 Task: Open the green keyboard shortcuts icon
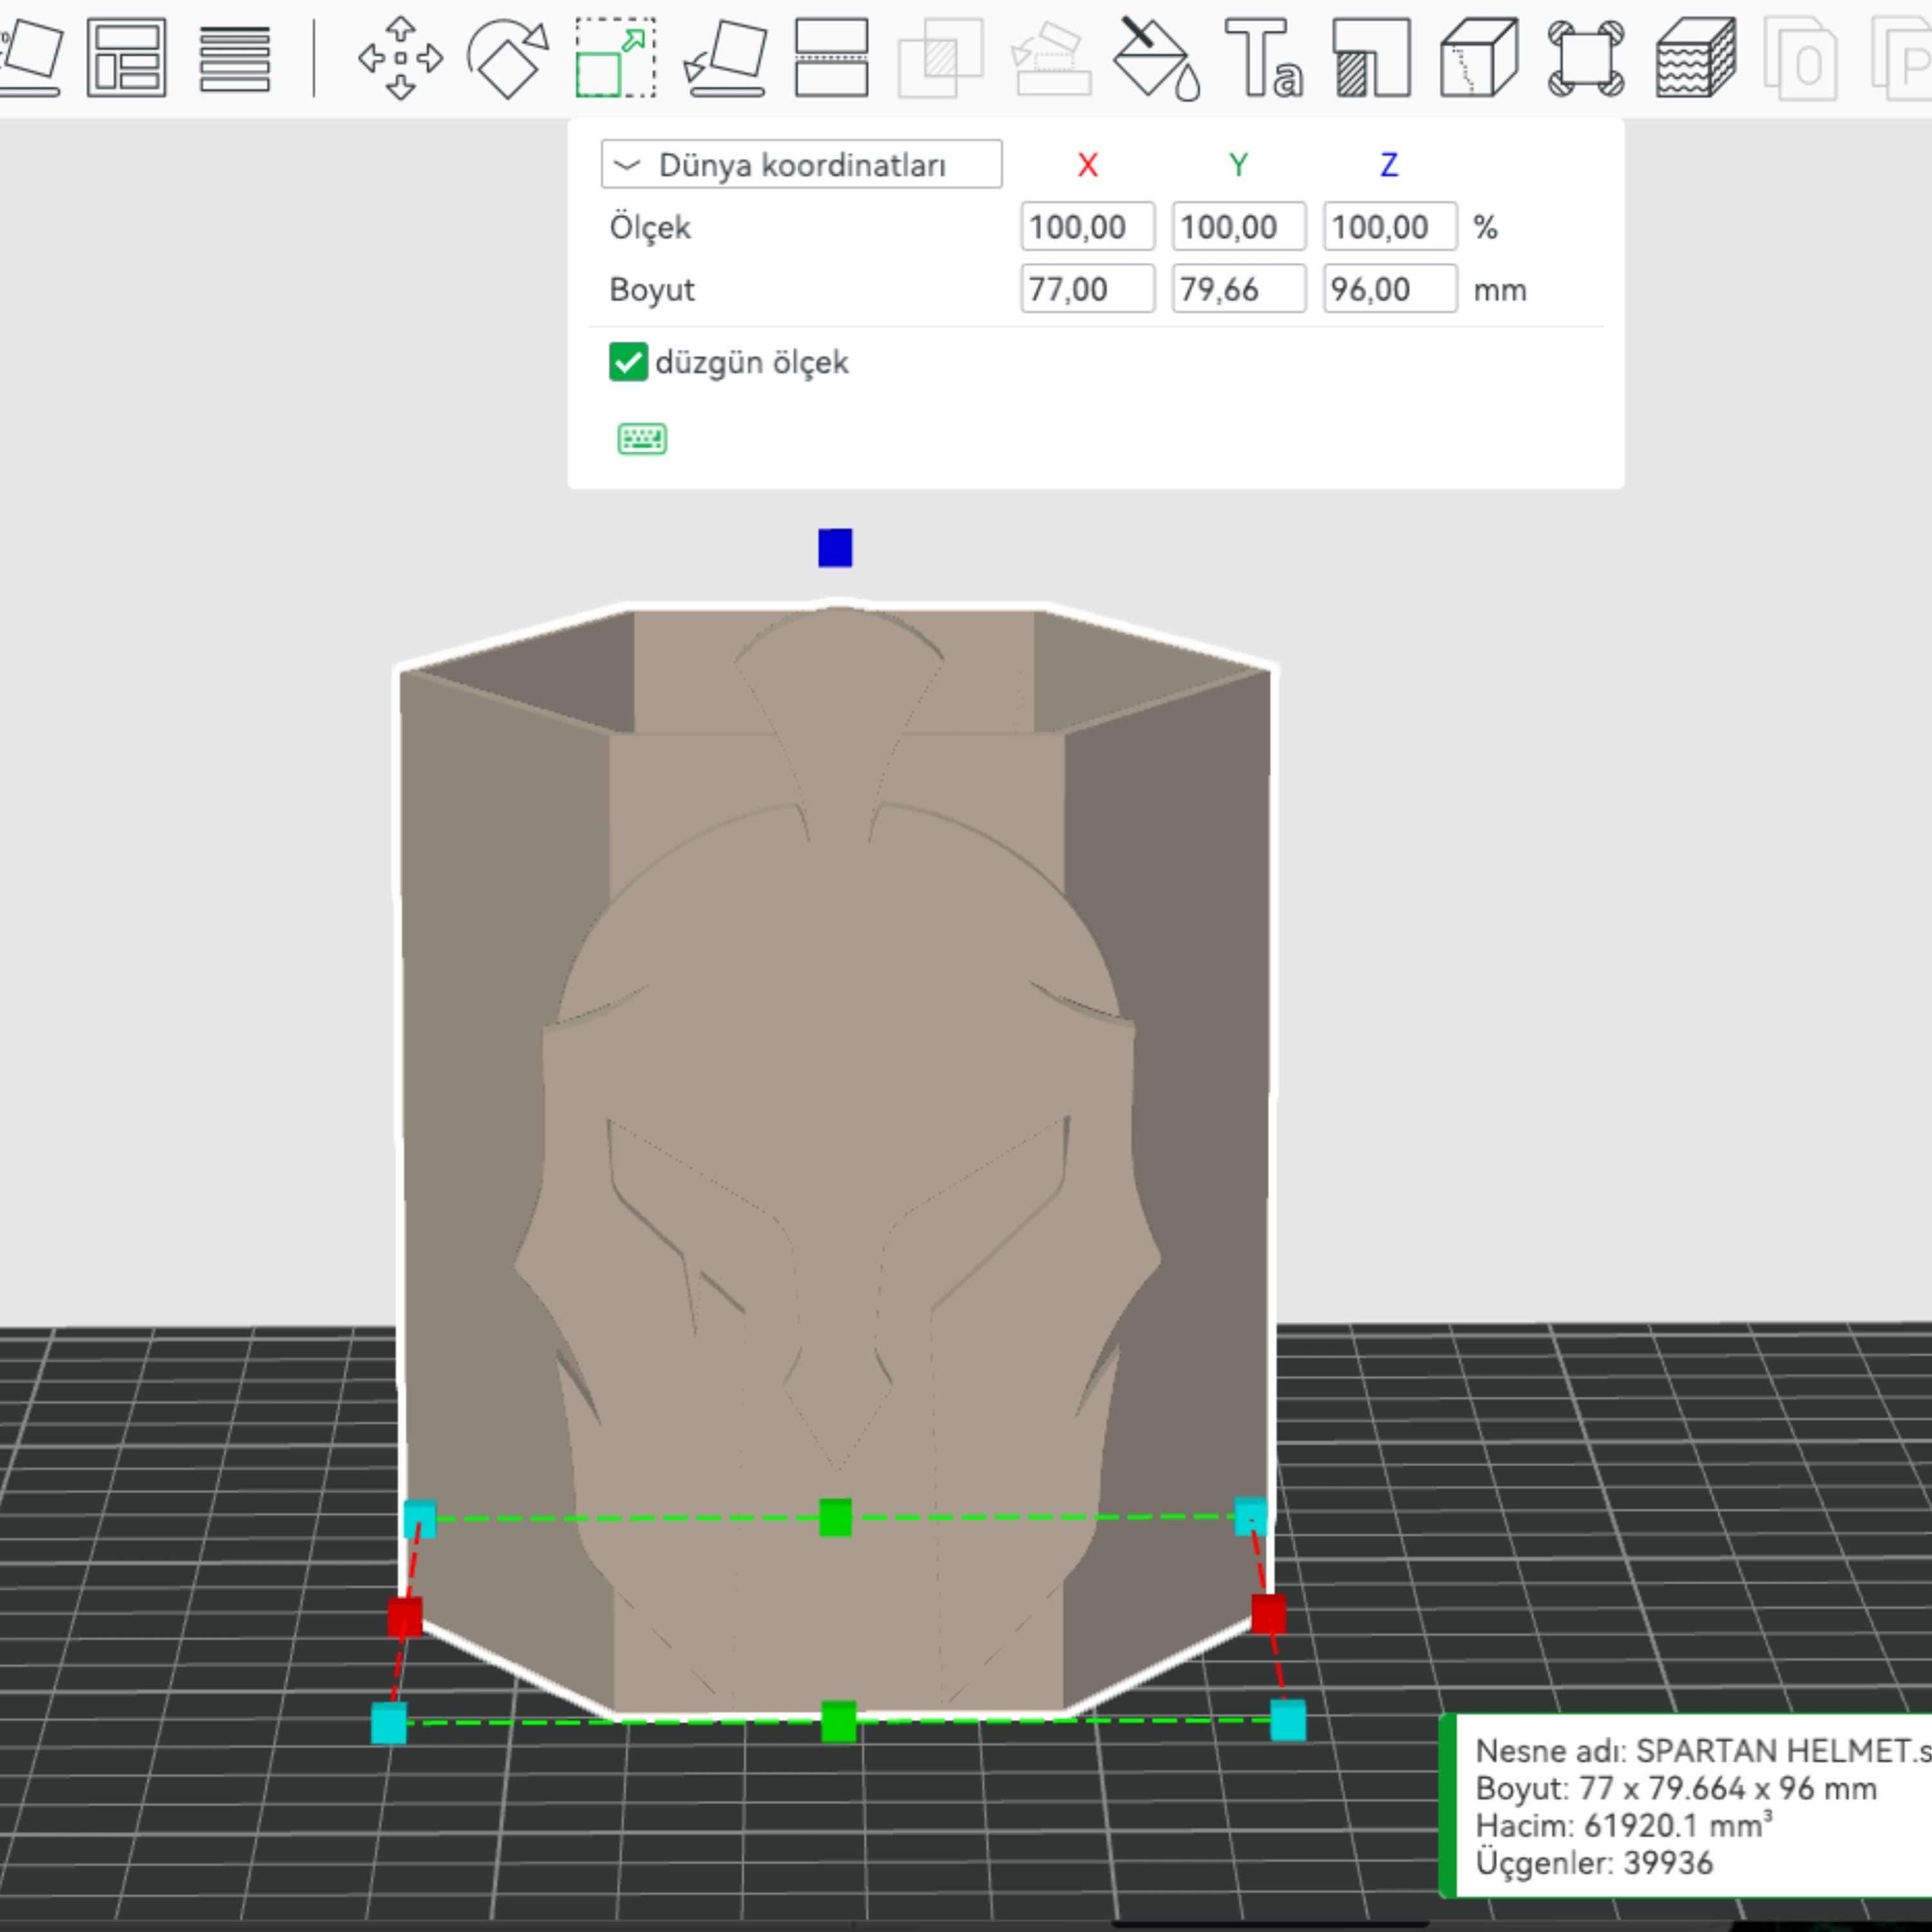[x=642, y=438]
